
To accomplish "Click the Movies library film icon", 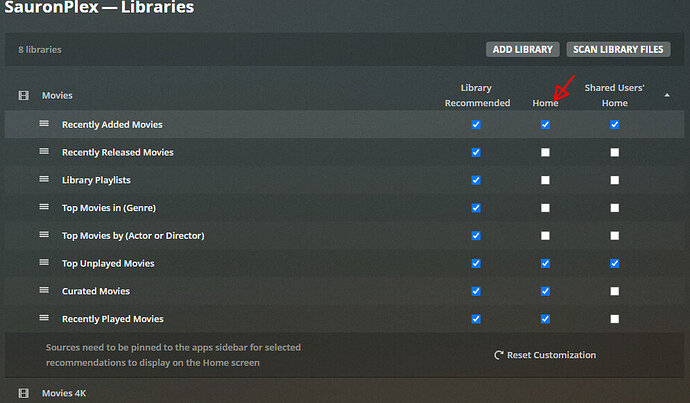I will (x=23, y=95).
